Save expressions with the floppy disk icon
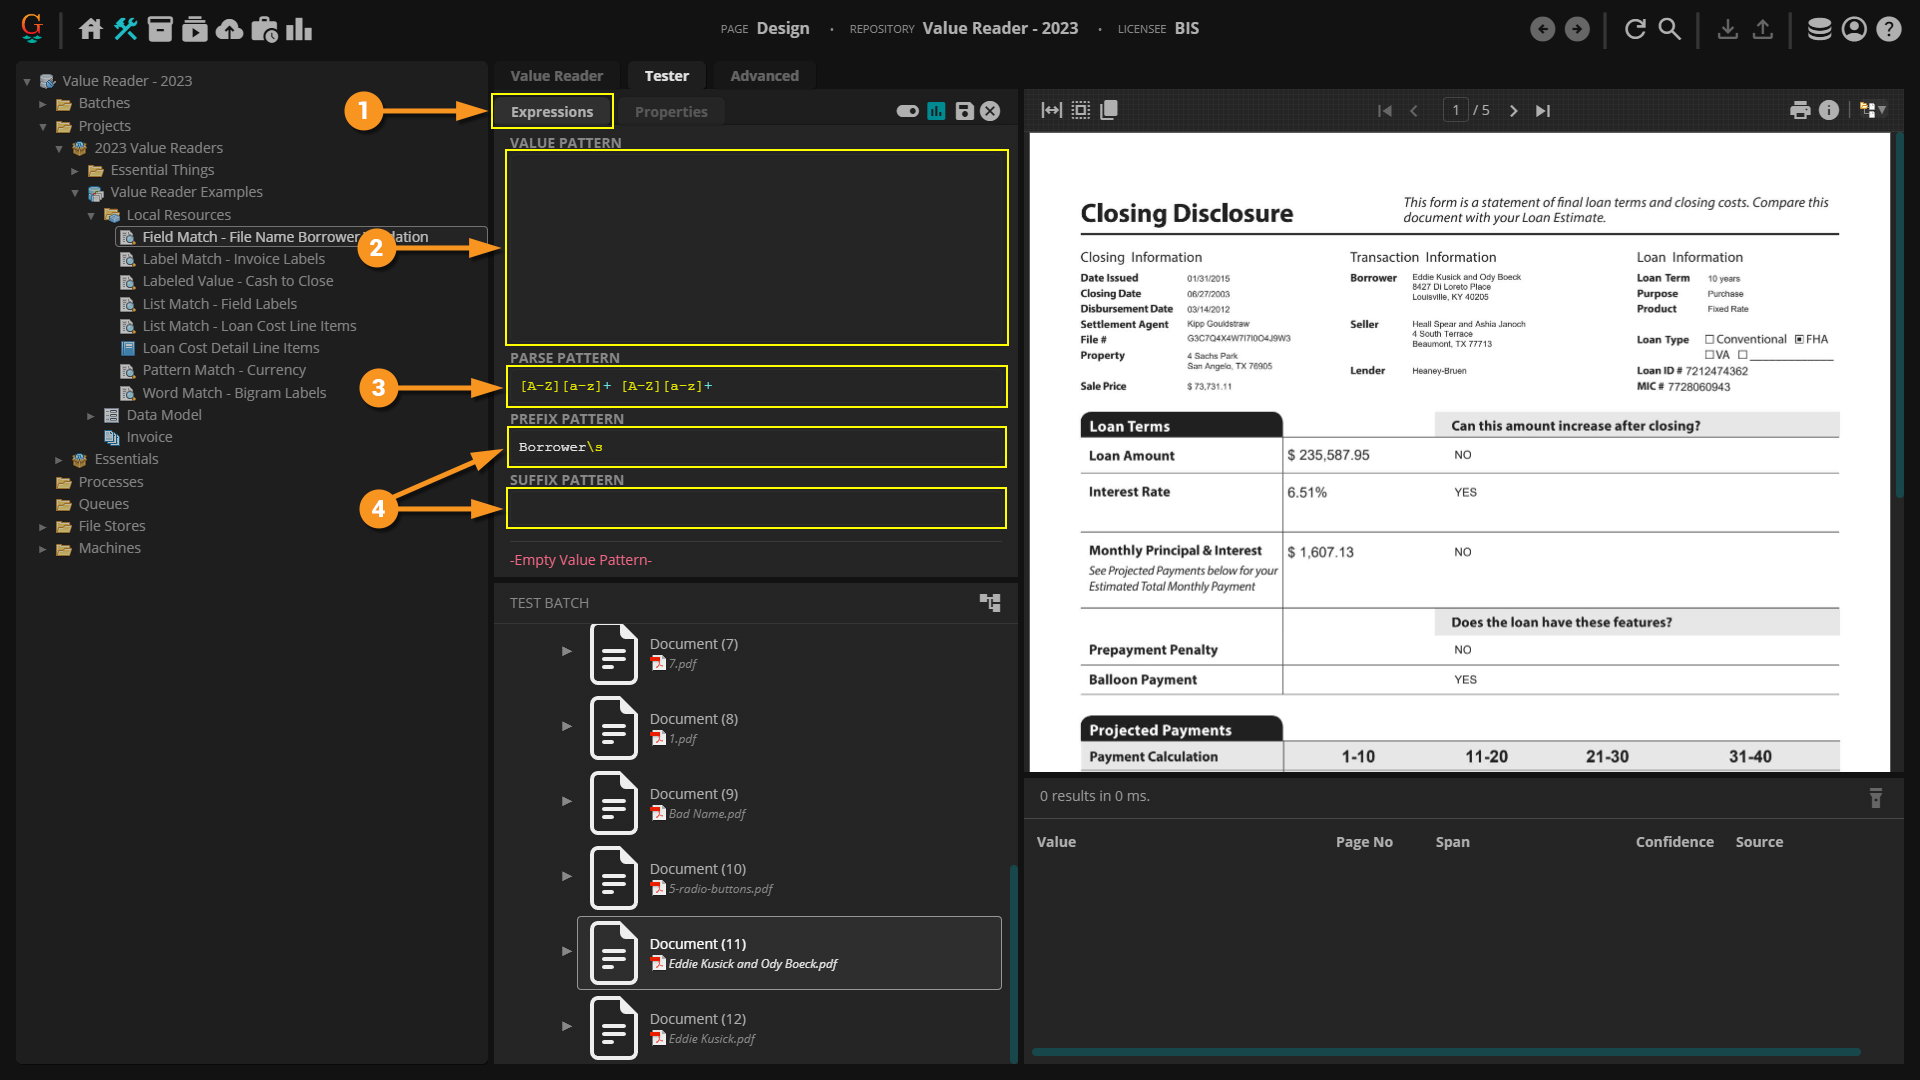The width and height of the screenshot is (1920, 1080). [x=964, y=111]
